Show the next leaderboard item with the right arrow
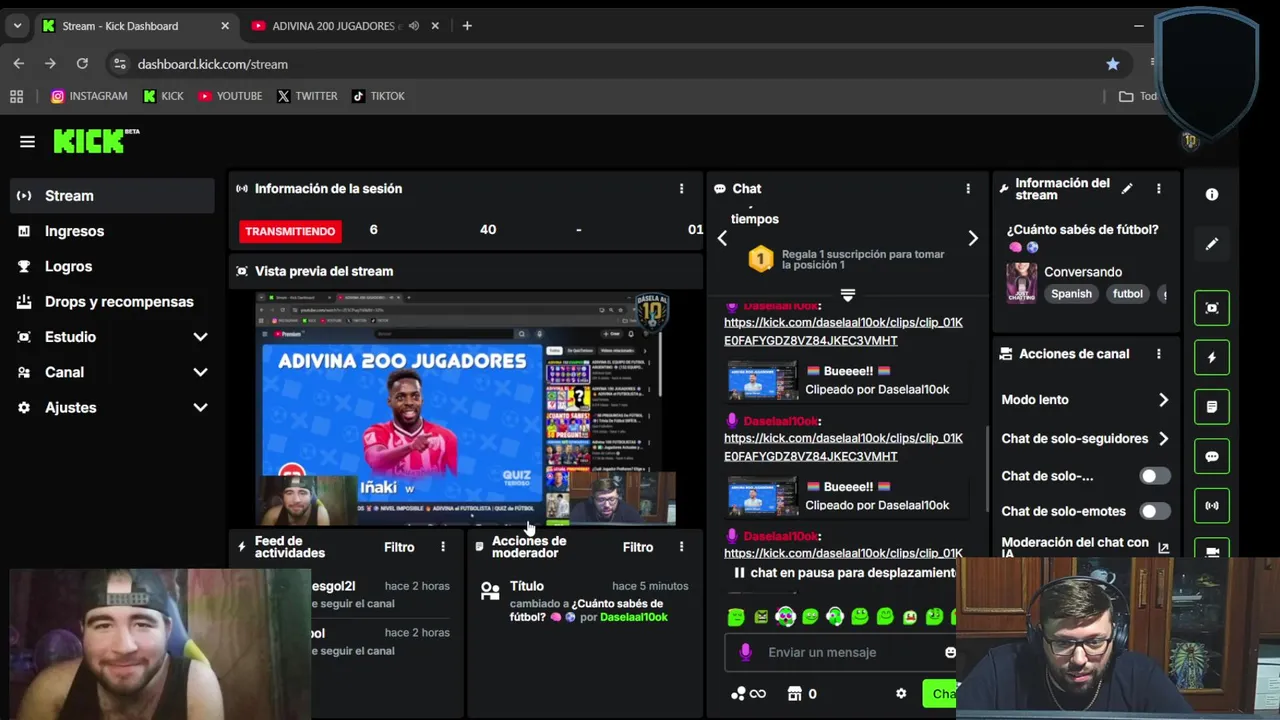The width and height of the screenshot is (1280, 720). 972,238
